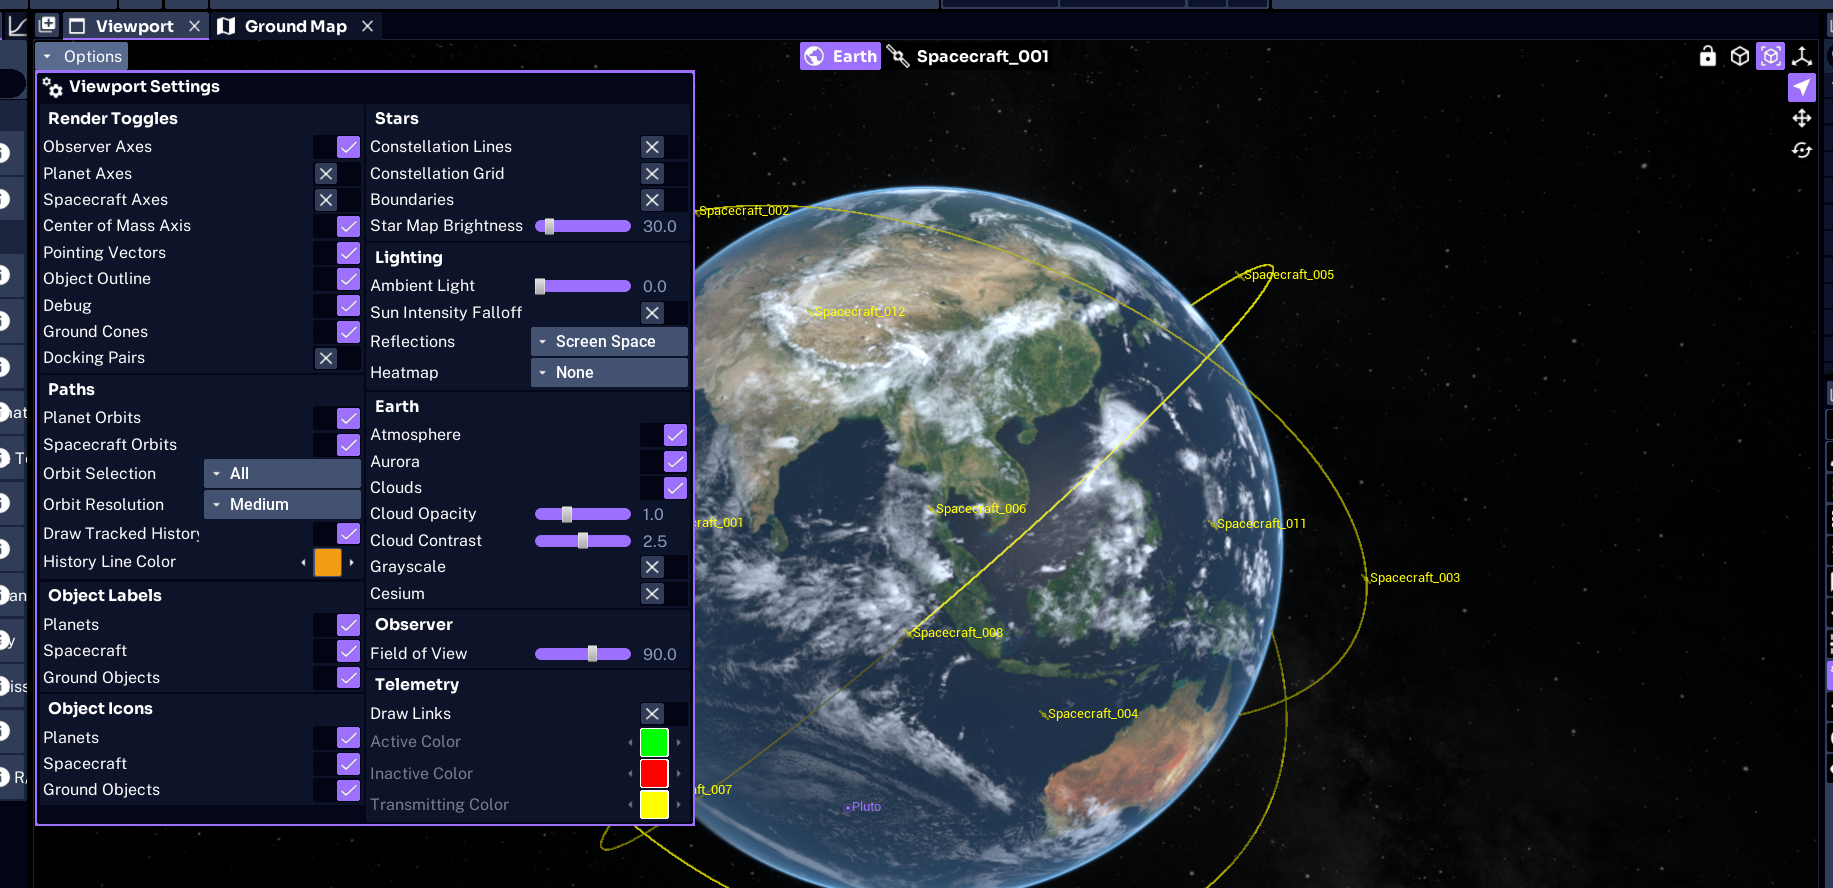Open the Reflections dropdown showing Screen Space

click(x=609, y=341)
